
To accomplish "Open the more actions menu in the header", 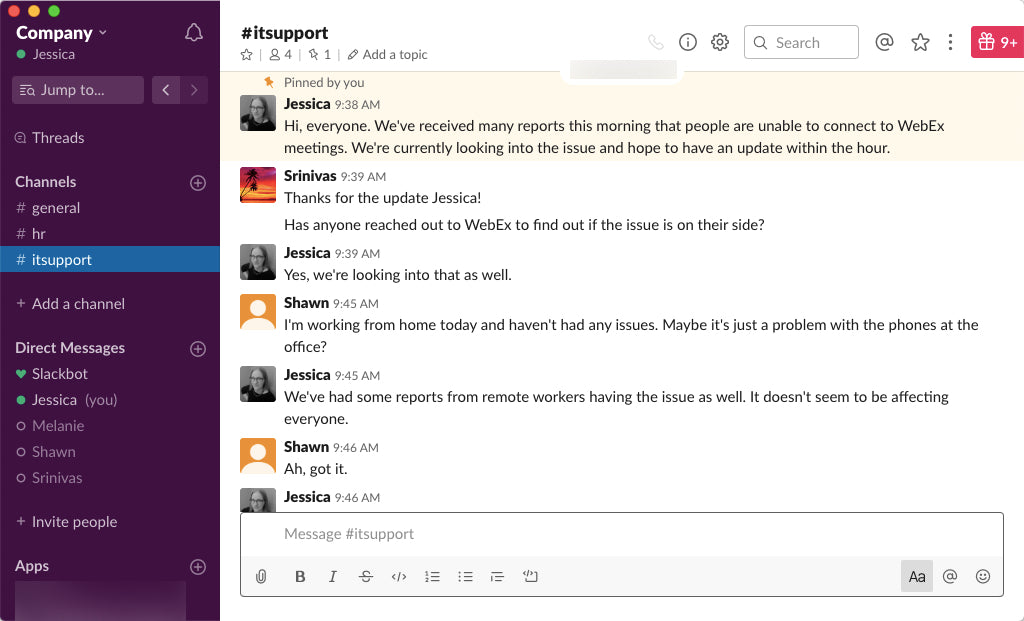I will [951, 42].
